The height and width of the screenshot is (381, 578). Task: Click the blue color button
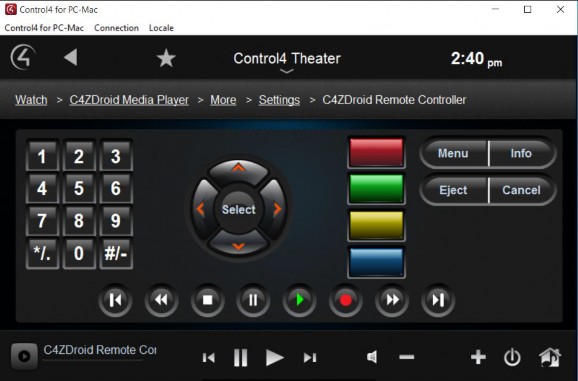pos(376,262)
